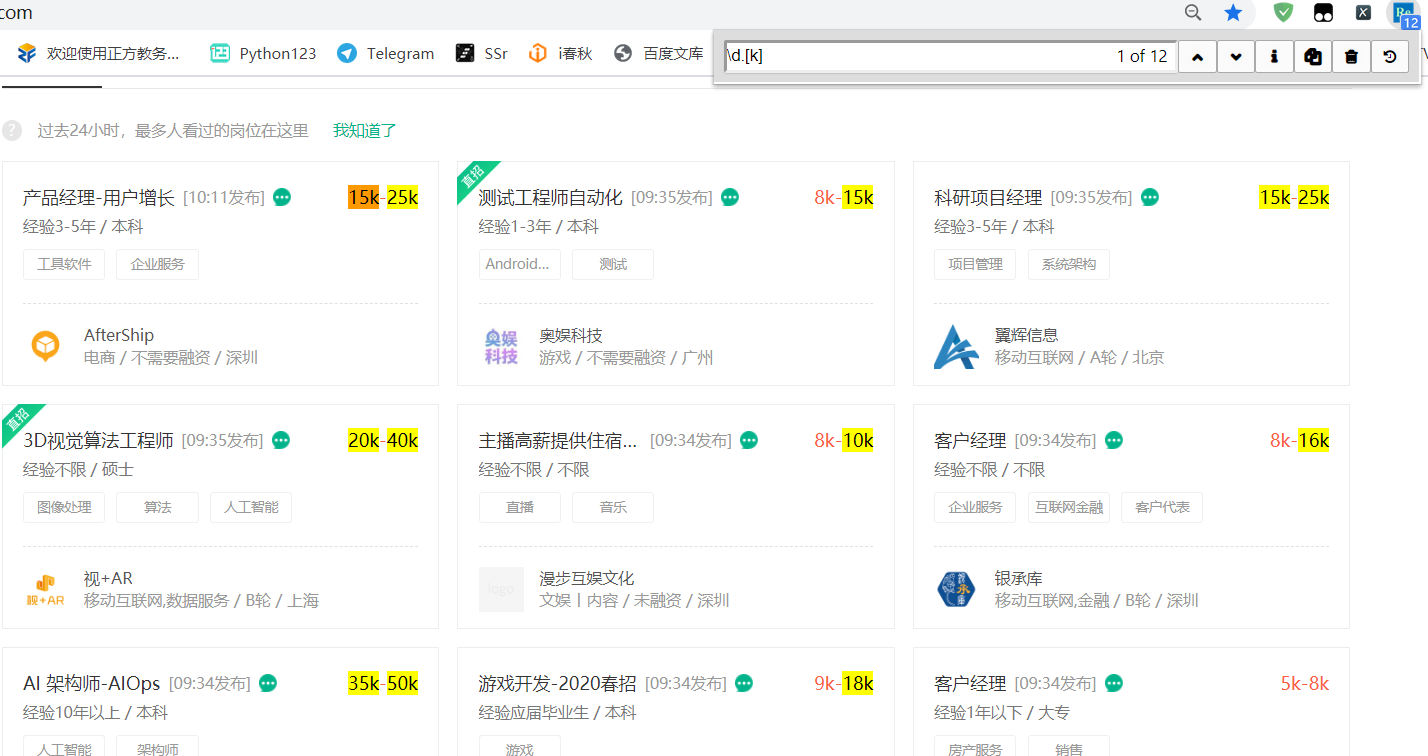Image resolution: width=1428 pixels, height=756 pixels.
Task: Click the green shield extension icon
Action: point(1283,13)
